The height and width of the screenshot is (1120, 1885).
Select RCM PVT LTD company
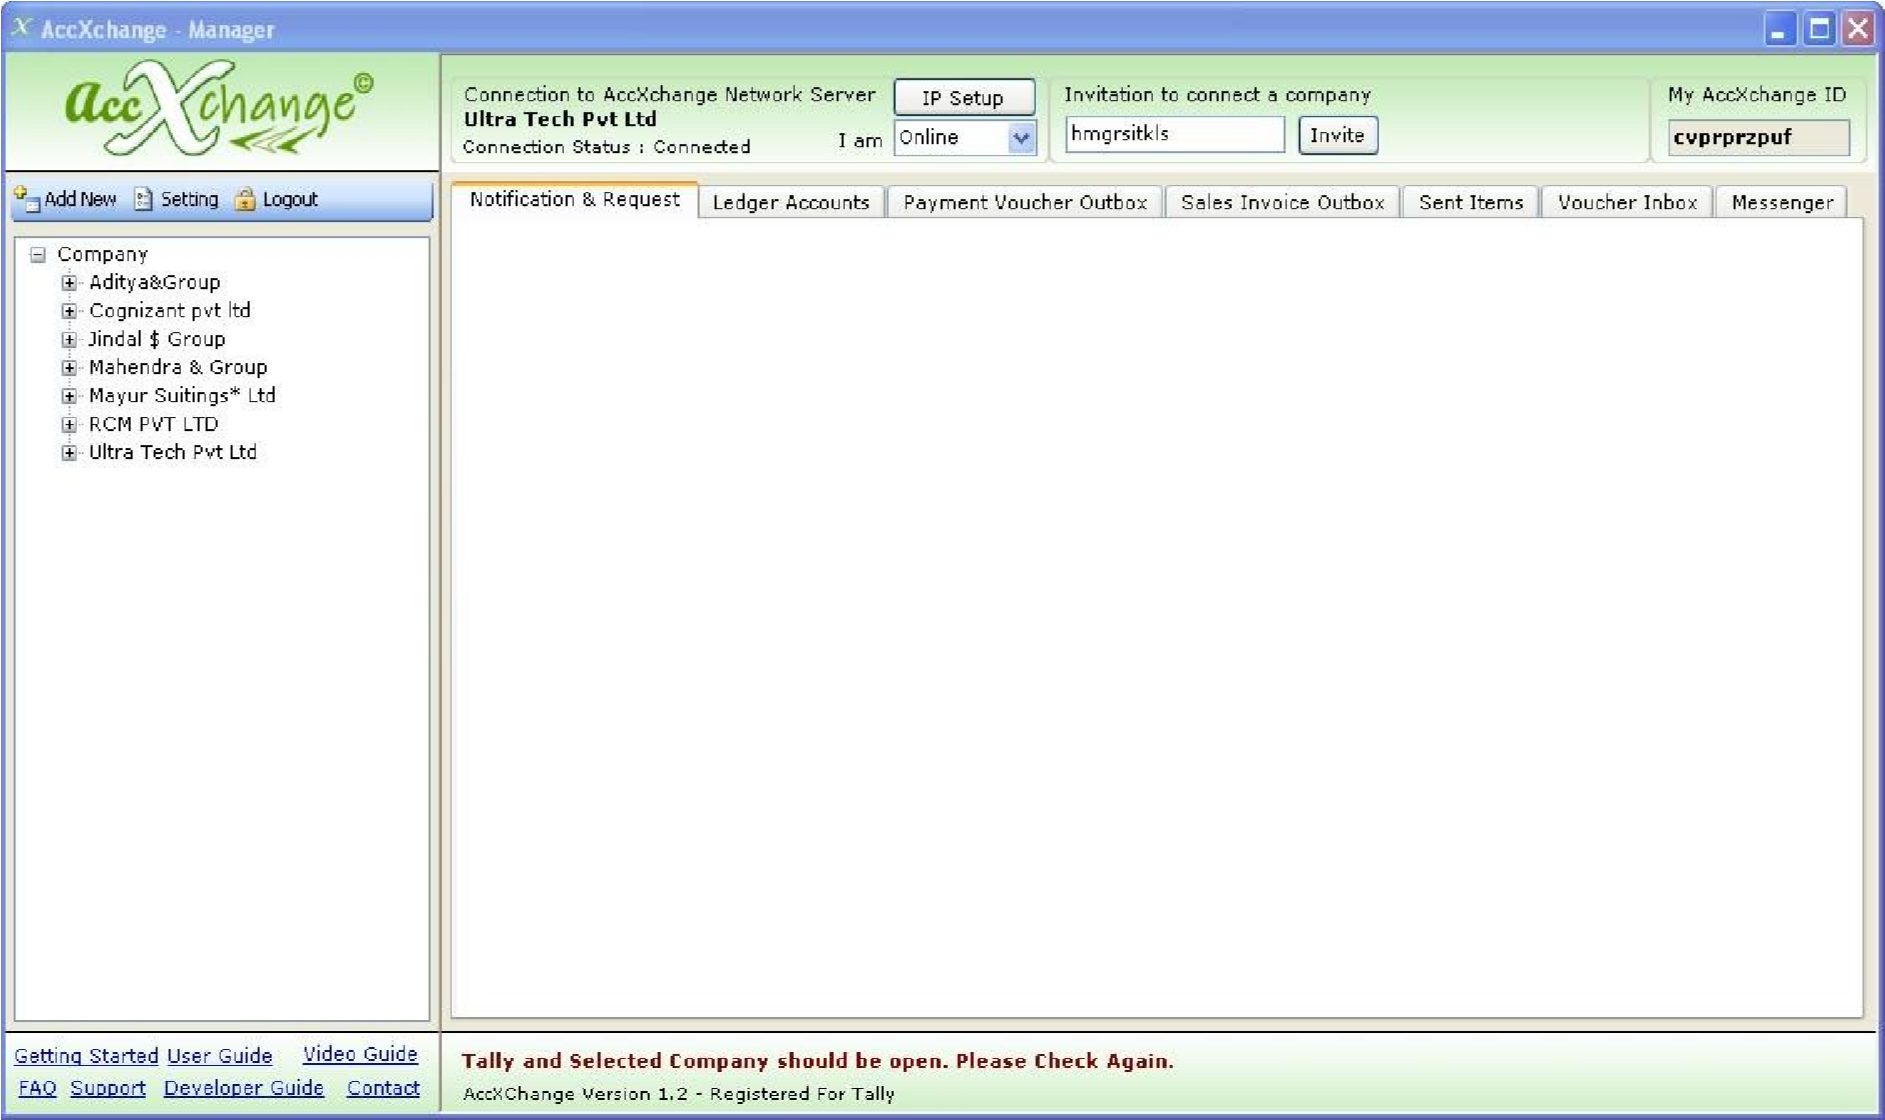(153, 425)
